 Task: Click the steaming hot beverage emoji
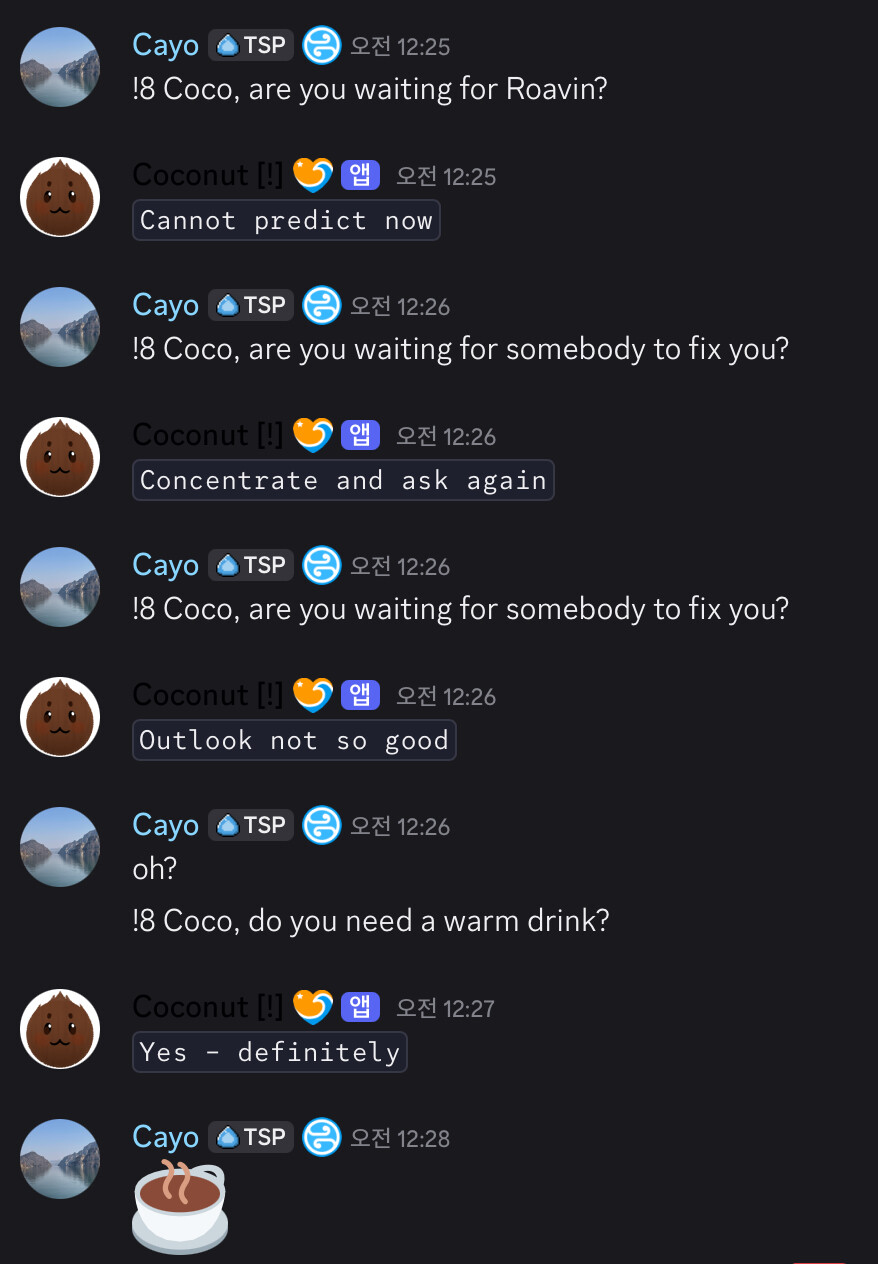[180, 1206]
